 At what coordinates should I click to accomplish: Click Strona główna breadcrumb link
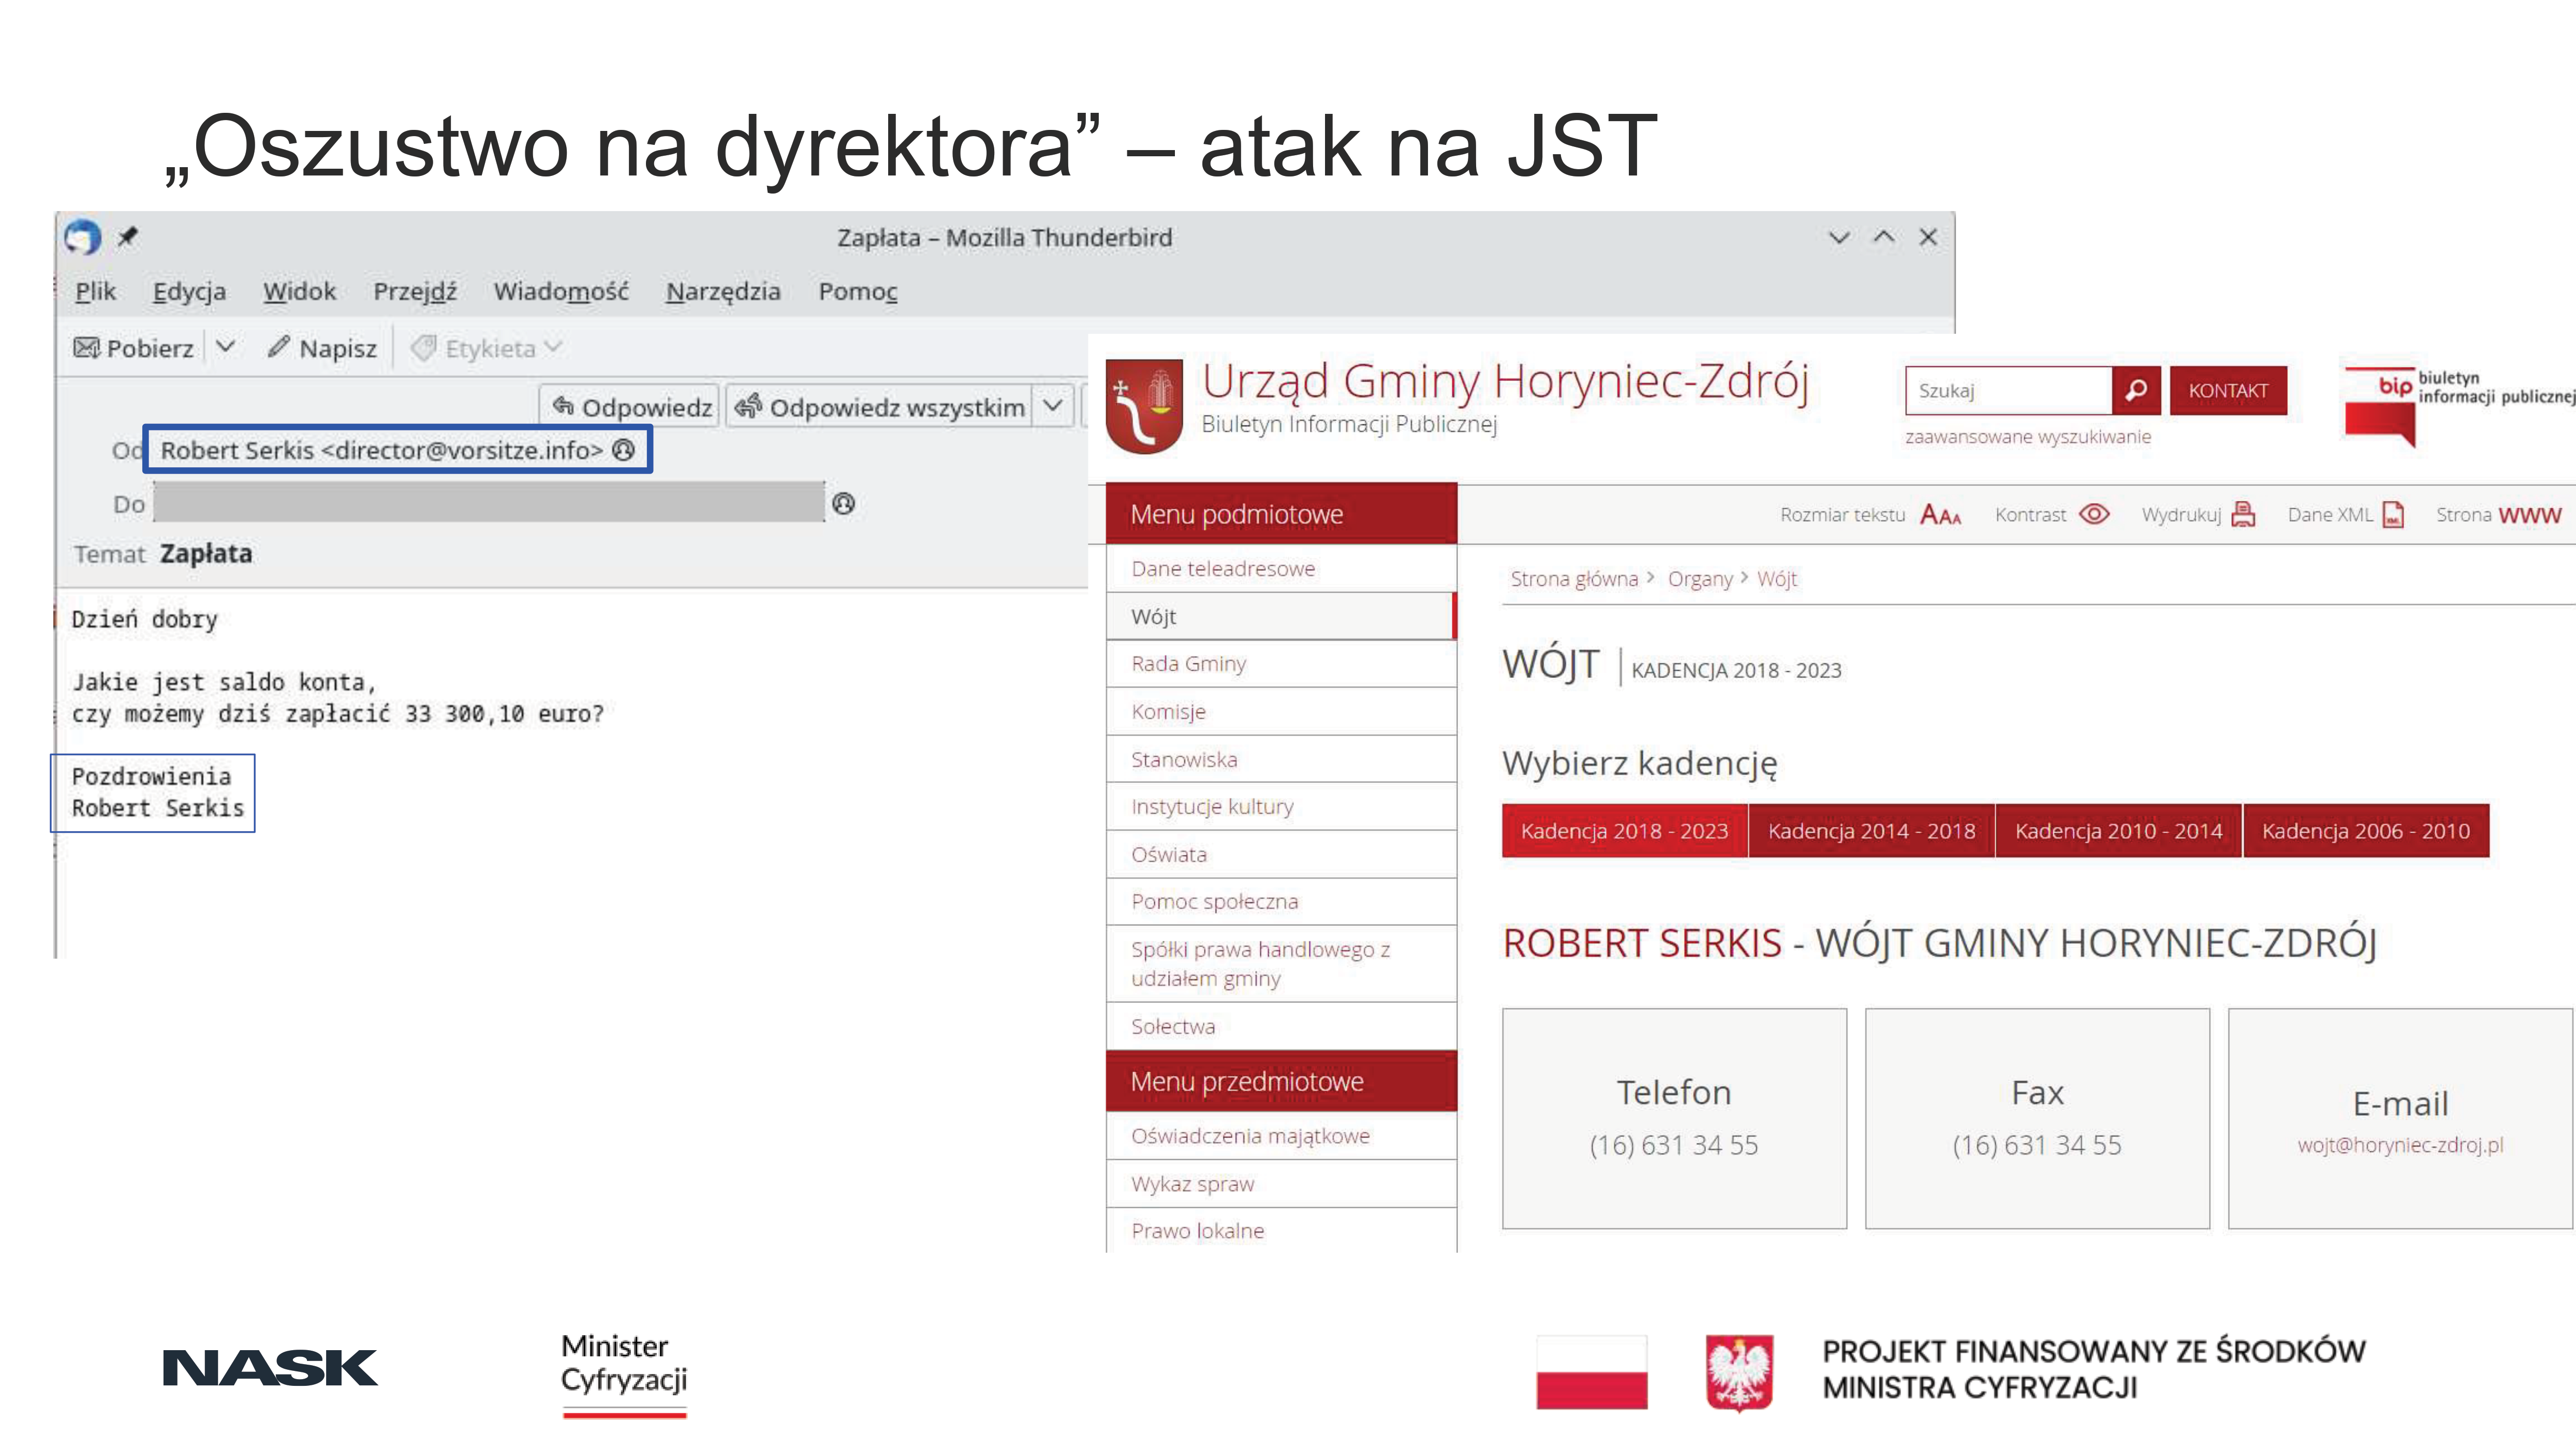(1574, 579)
